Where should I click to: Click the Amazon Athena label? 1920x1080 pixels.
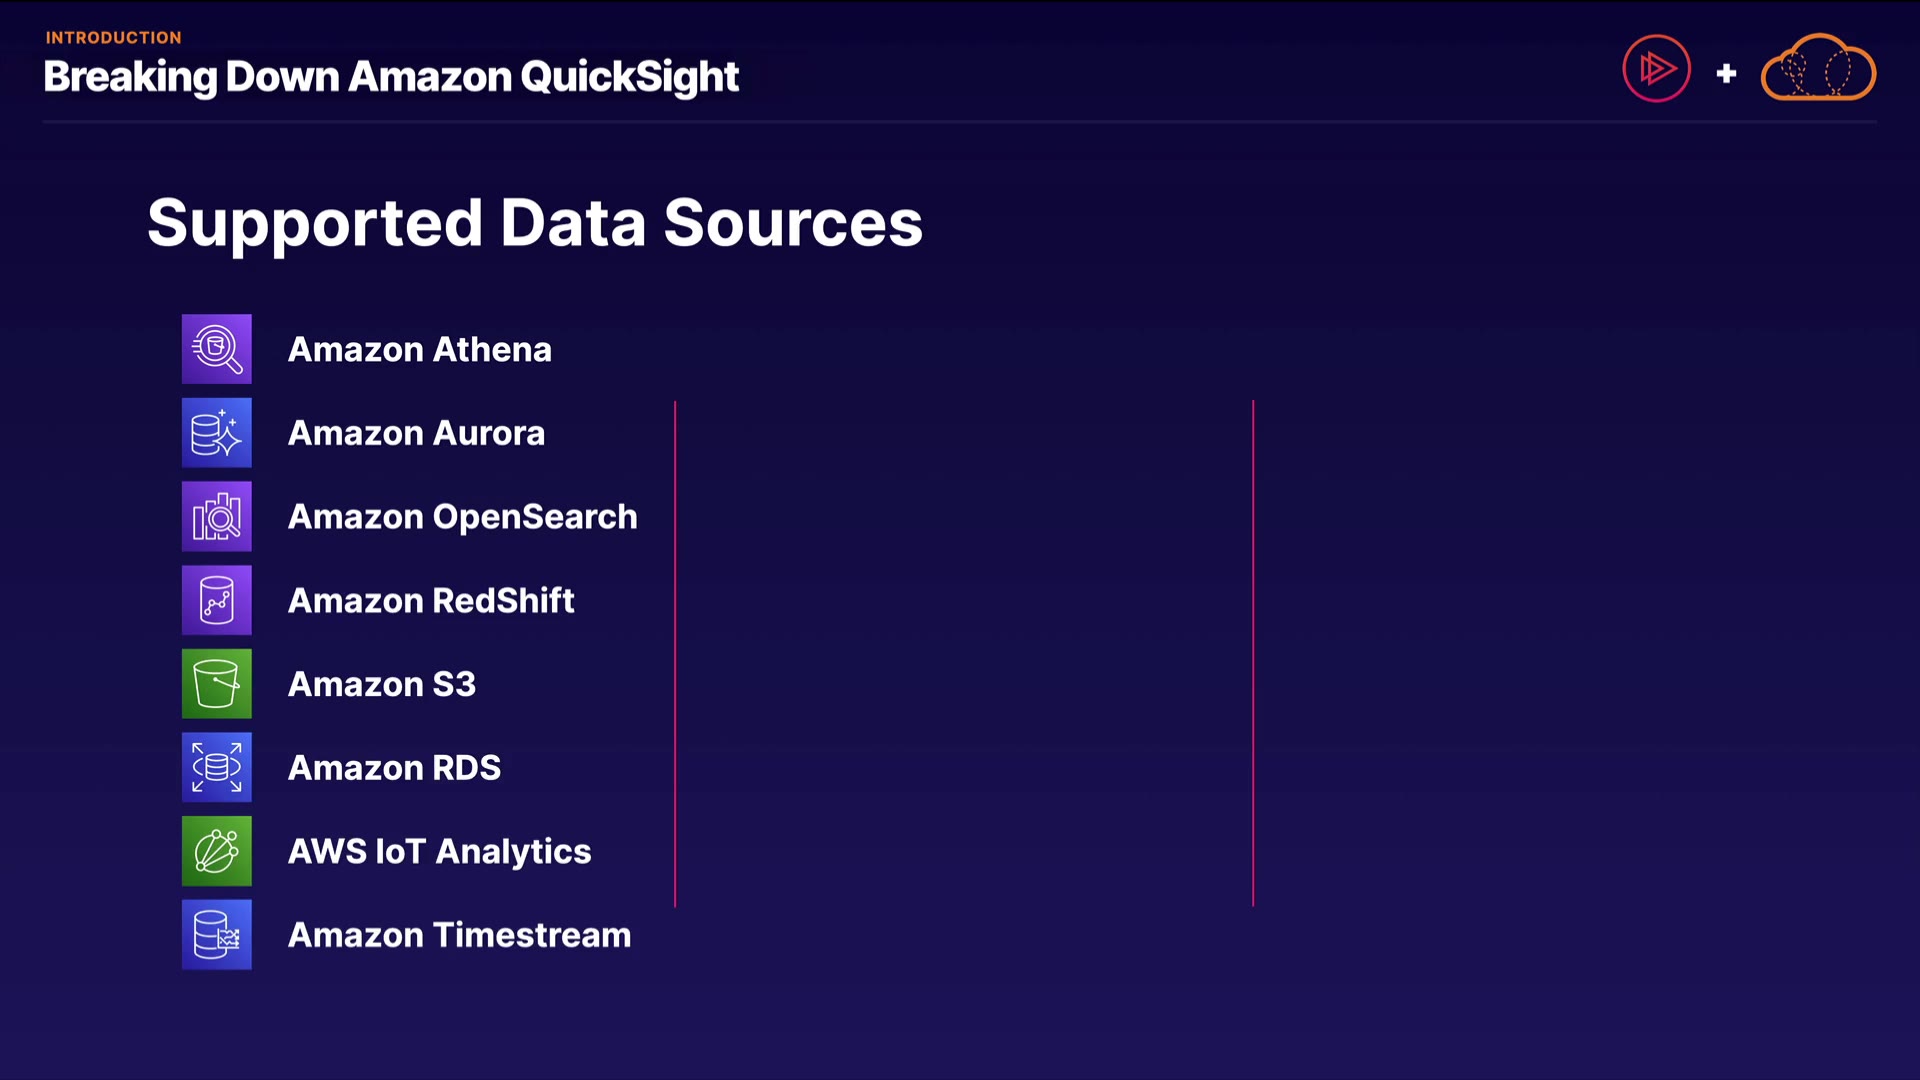pos(419,350)
